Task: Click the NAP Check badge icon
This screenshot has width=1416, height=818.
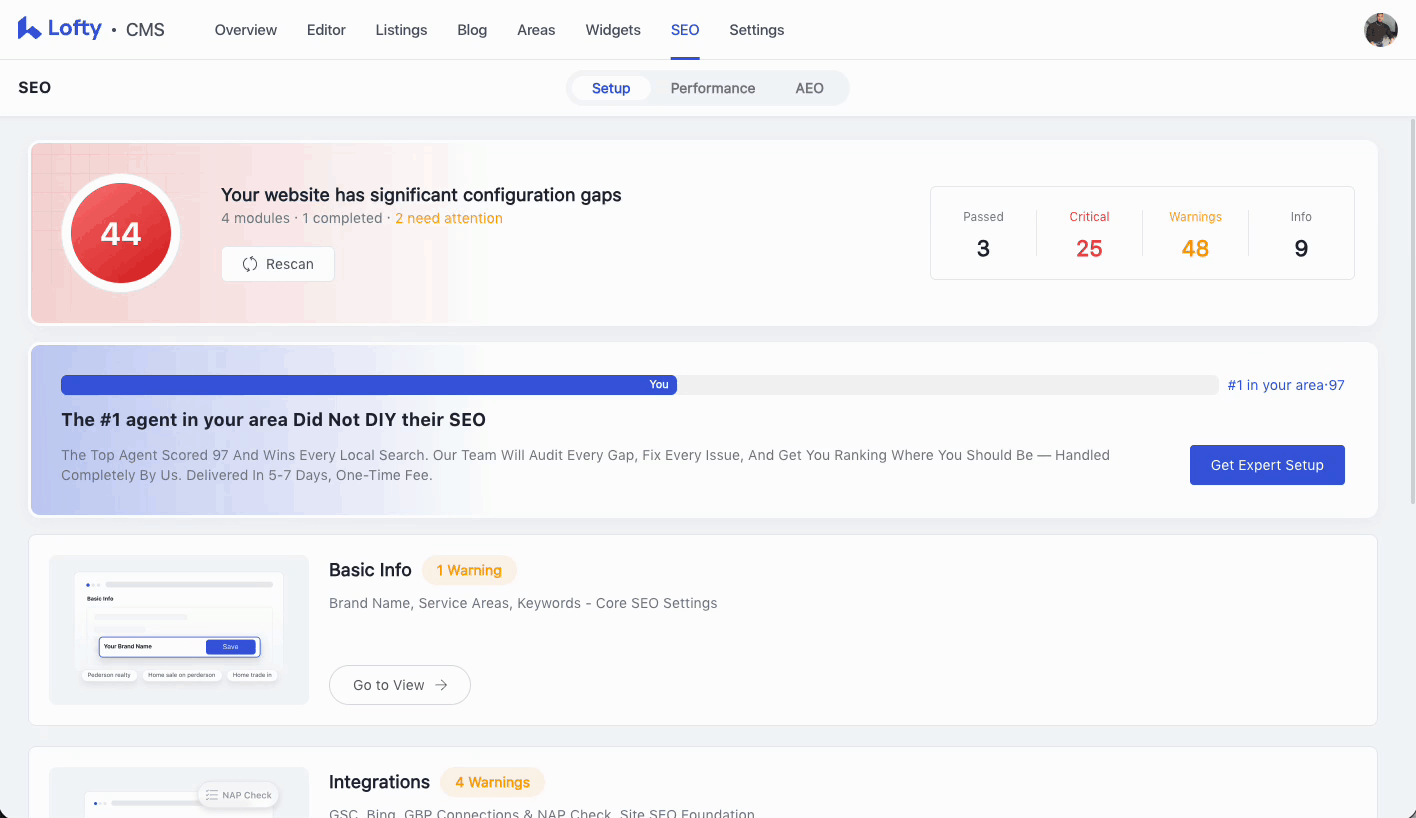Action: click(x=212, y=795)
